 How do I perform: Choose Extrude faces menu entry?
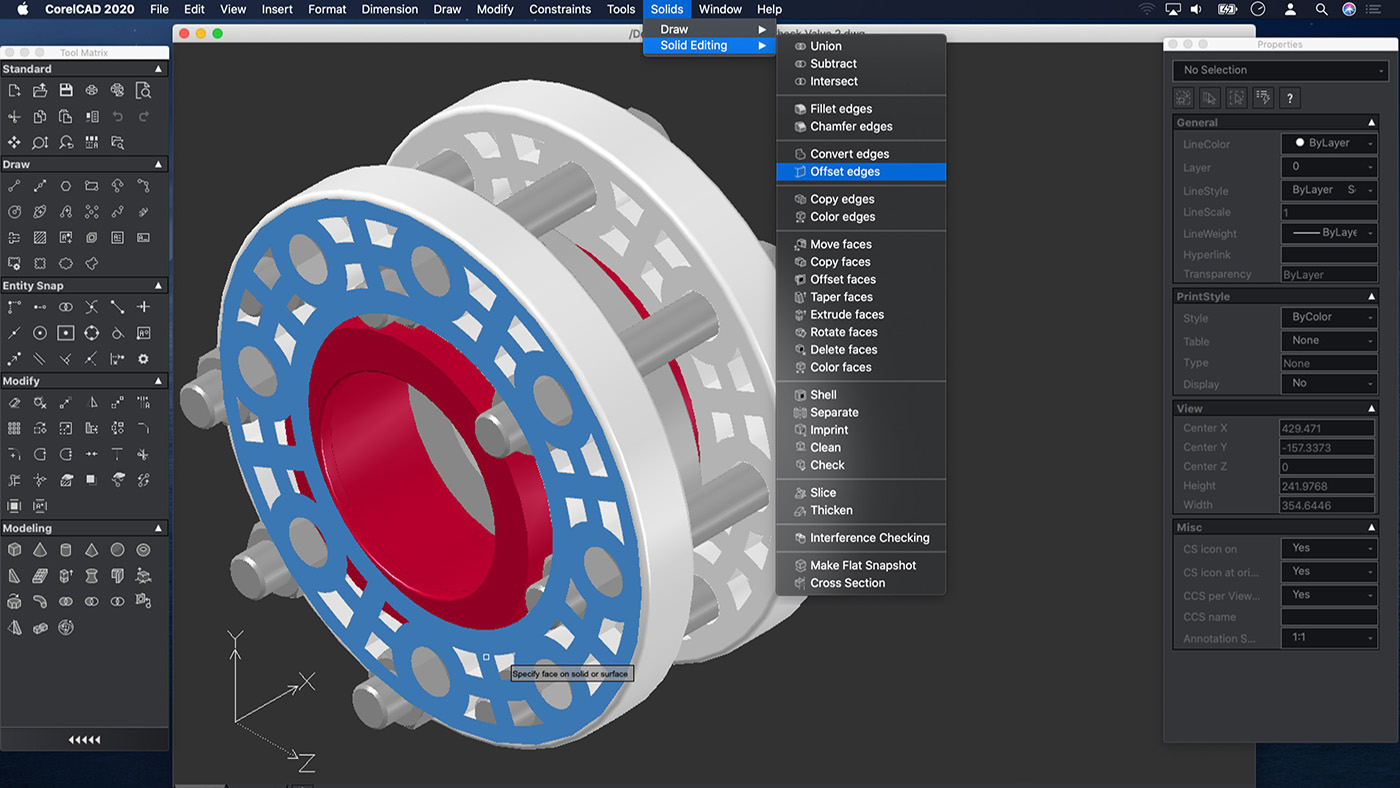[861, 315]
